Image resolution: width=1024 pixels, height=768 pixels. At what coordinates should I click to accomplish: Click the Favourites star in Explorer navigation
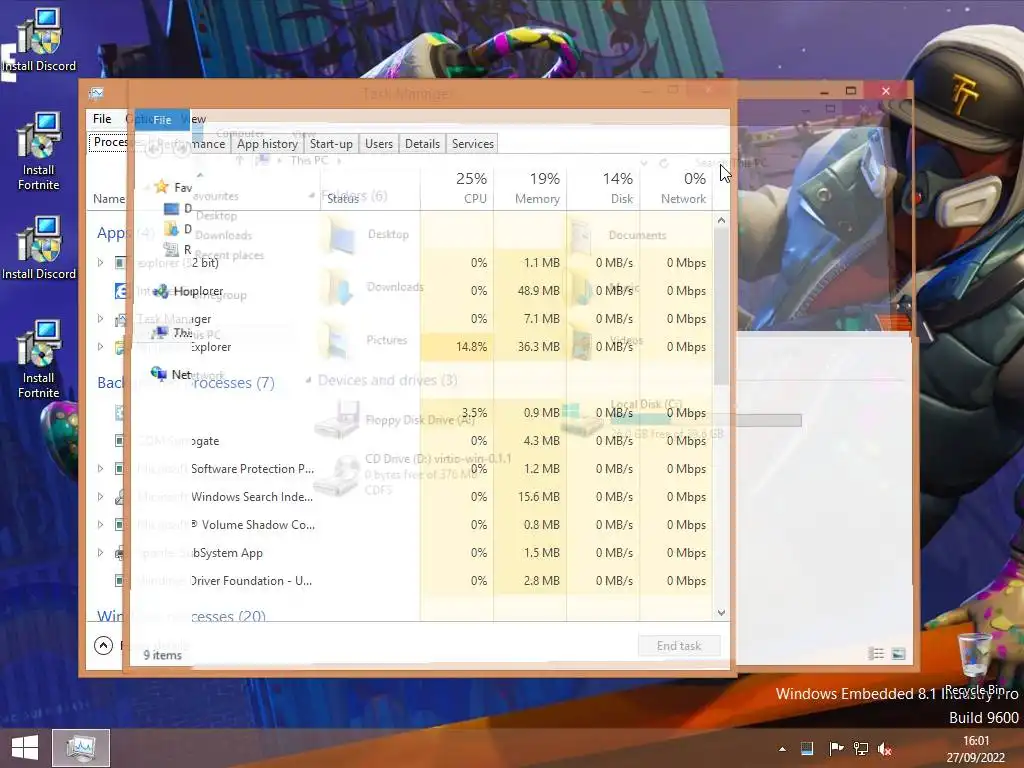tap(161, 187)
